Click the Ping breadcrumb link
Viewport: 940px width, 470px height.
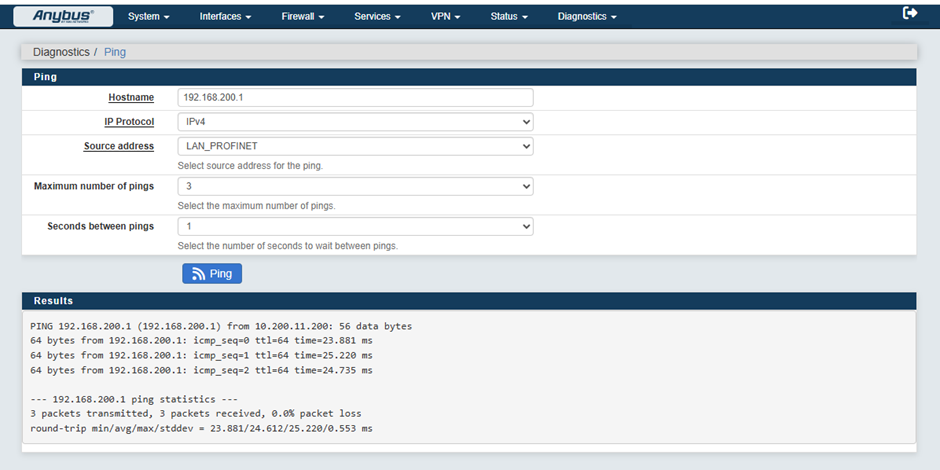pos(115,52)
